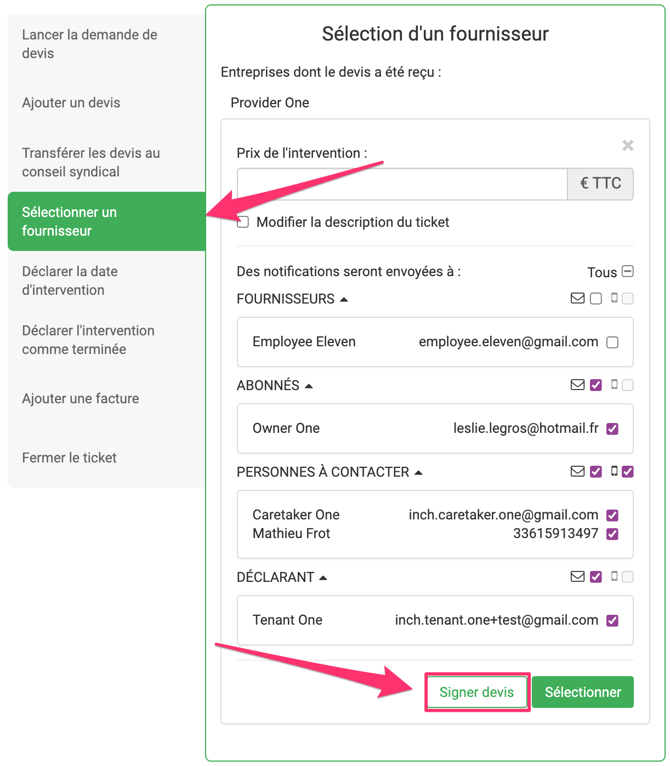Click the 'Signer devis' button
The height and width of the screenshot is (766, 670).
point(477,692)
